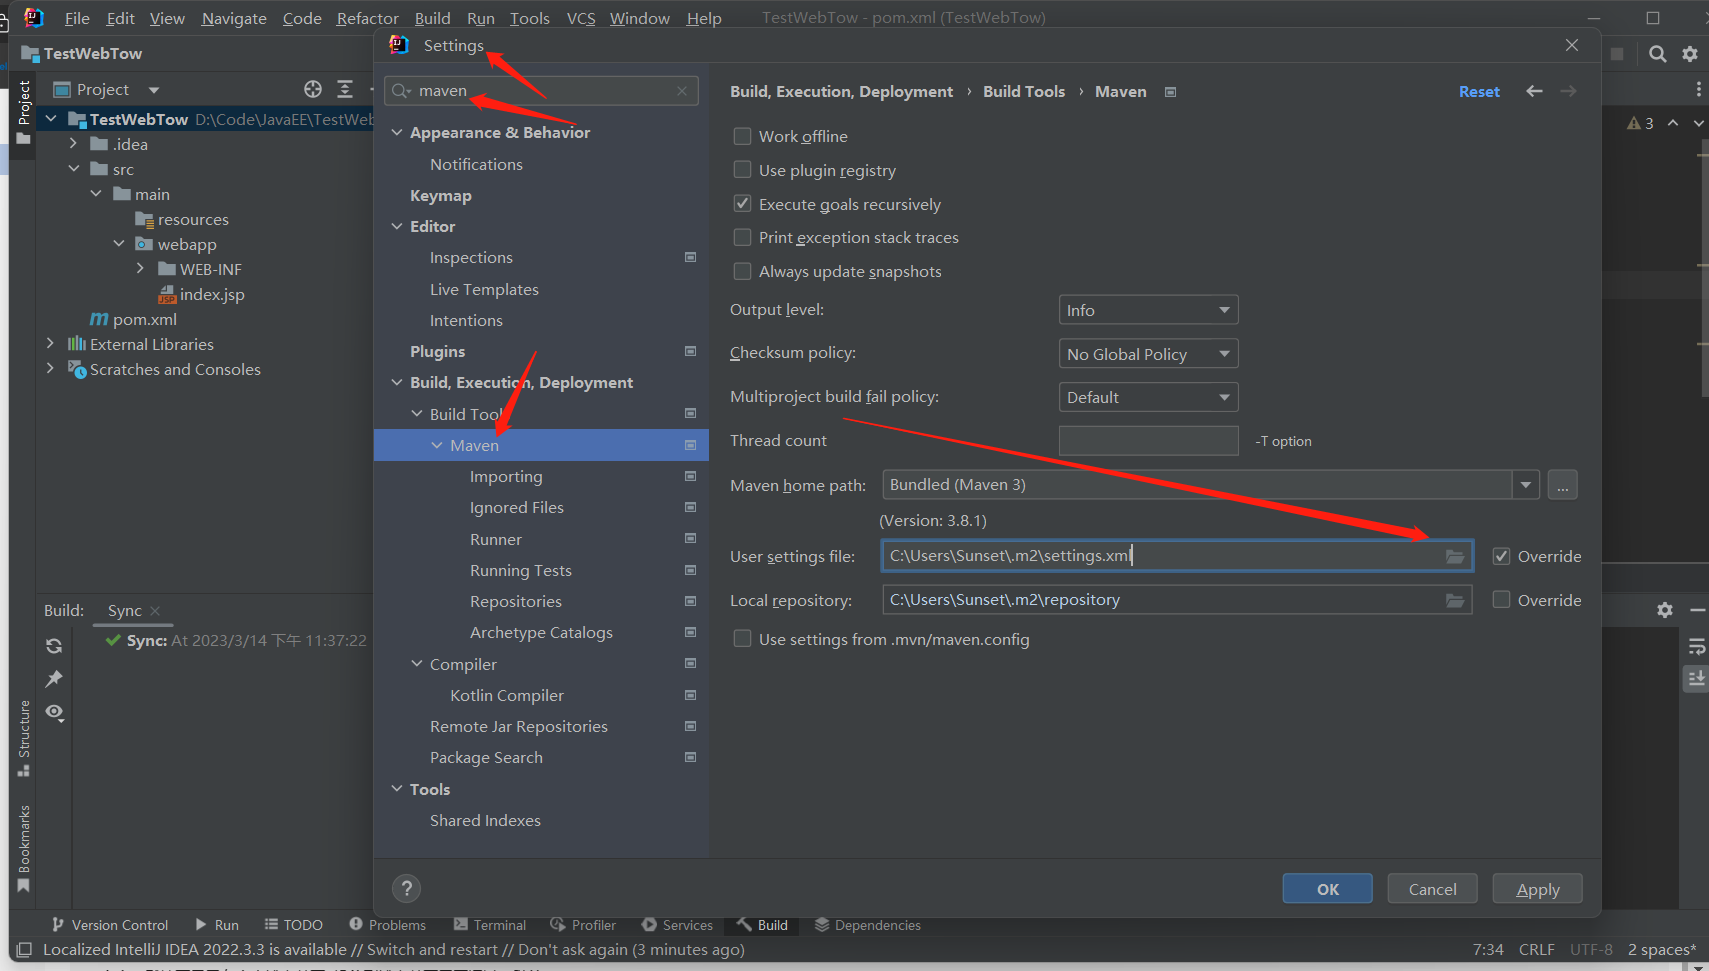
Task: Open the TODO tool window
Action: pyautogui.click(x=293, y=925)
